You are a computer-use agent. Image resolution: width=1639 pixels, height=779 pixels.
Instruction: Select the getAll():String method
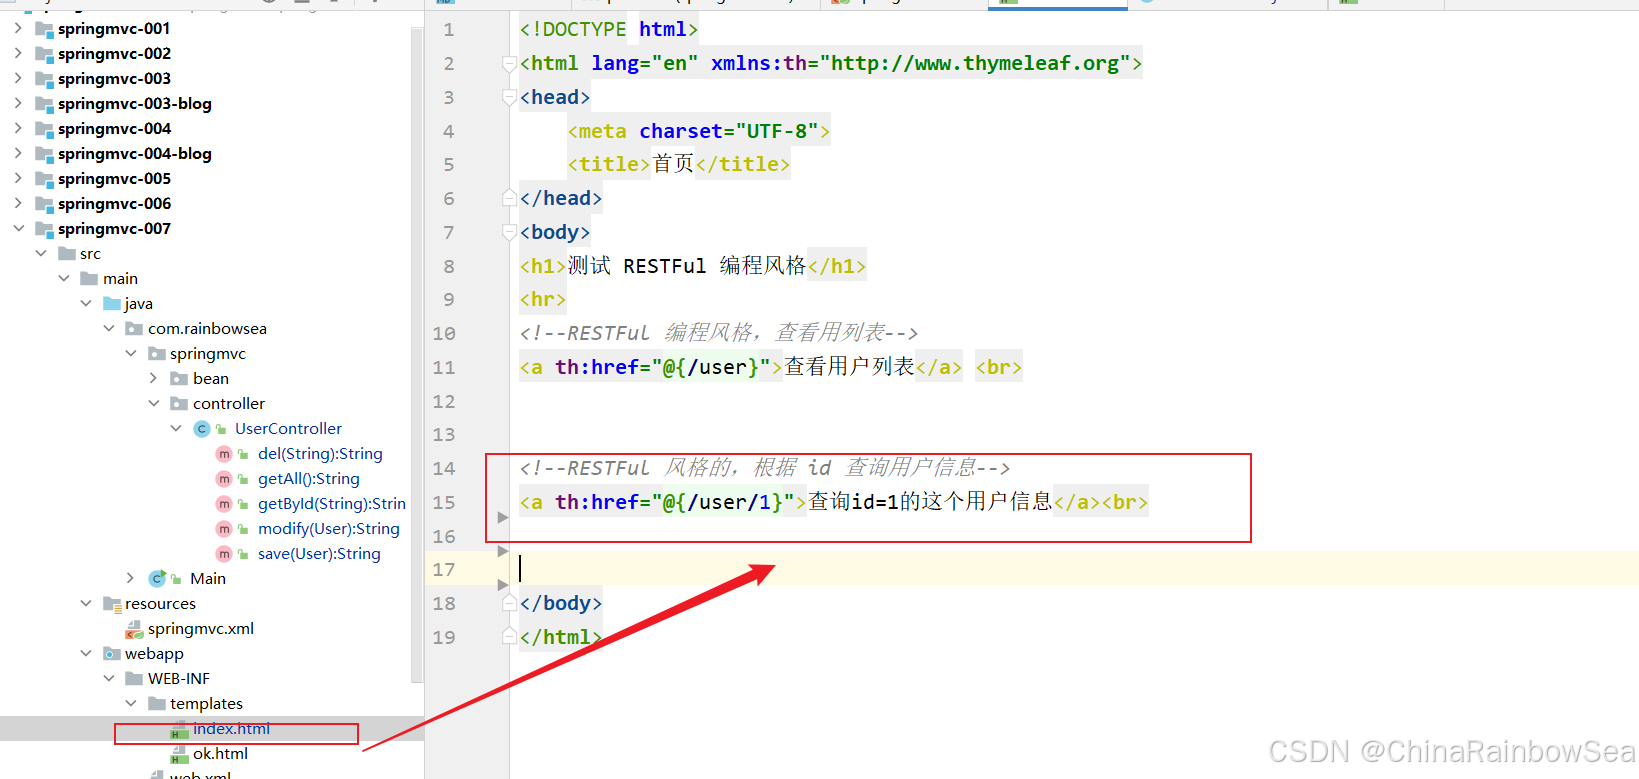pyautogui.click(x=309, y=479)
